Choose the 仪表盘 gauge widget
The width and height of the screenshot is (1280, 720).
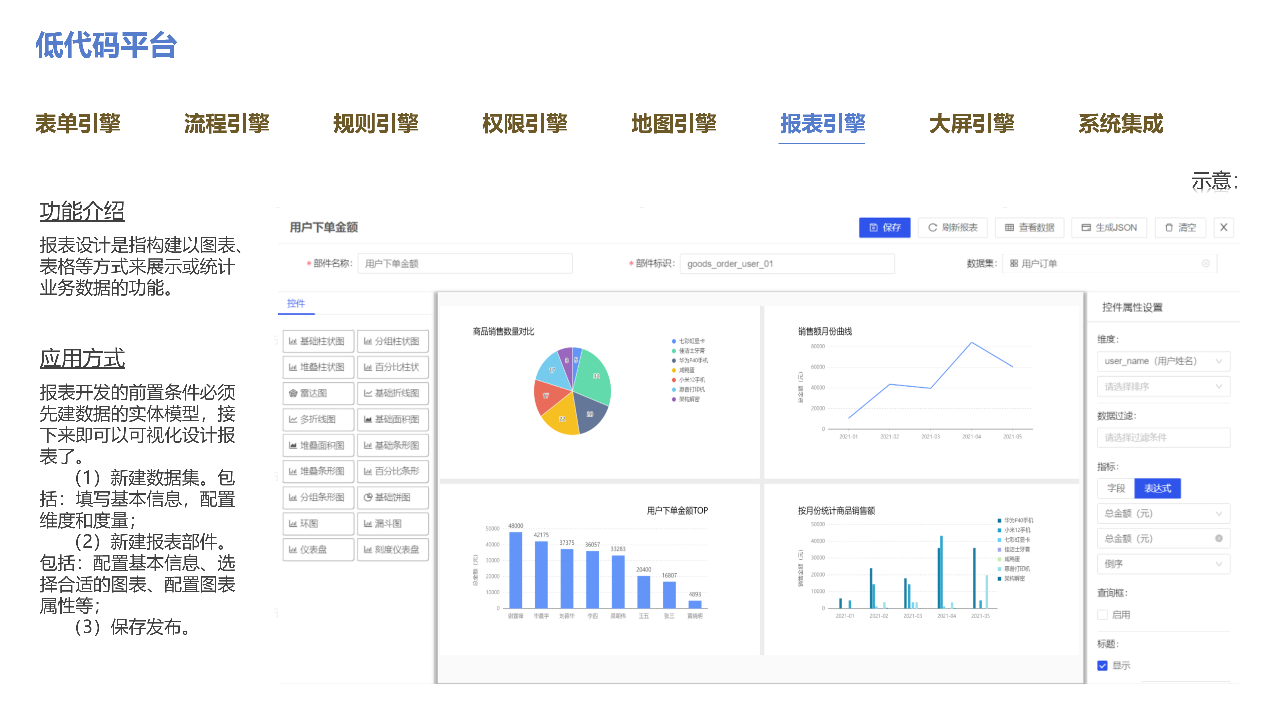pos(319,549)
